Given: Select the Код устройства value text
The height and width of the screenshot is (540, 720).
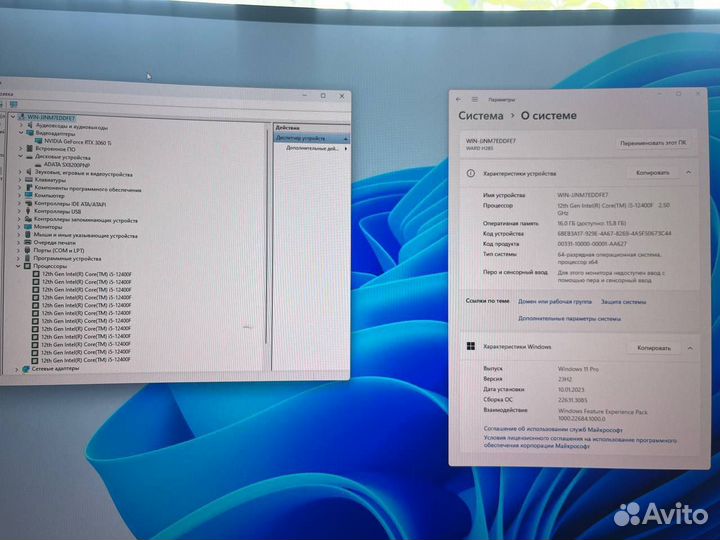Looking at the screenshot, I should [614, 234].
